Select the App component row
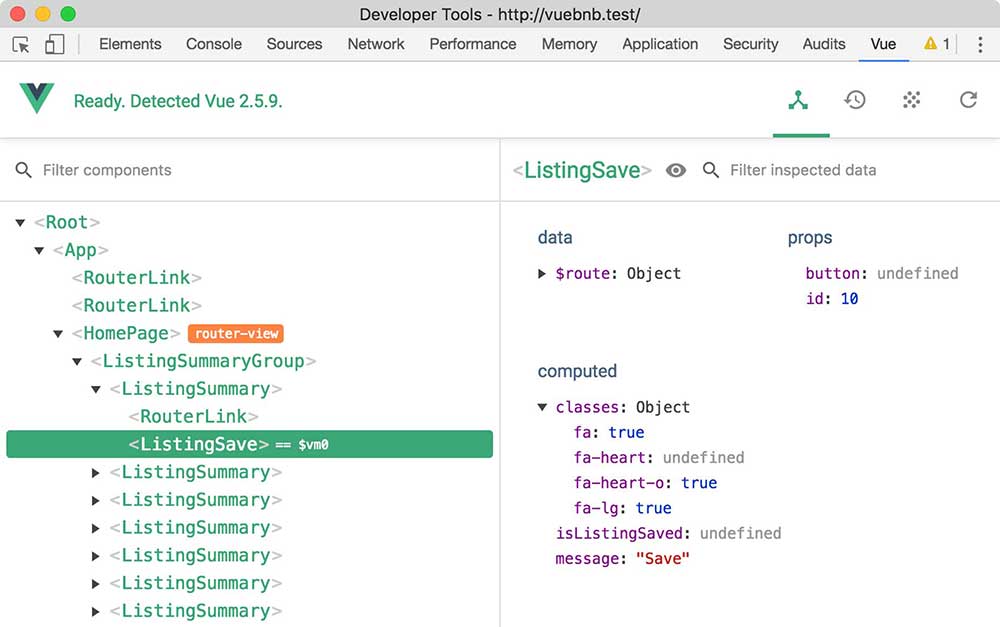The image size is (1000, 627). click(x=80, y=250)
